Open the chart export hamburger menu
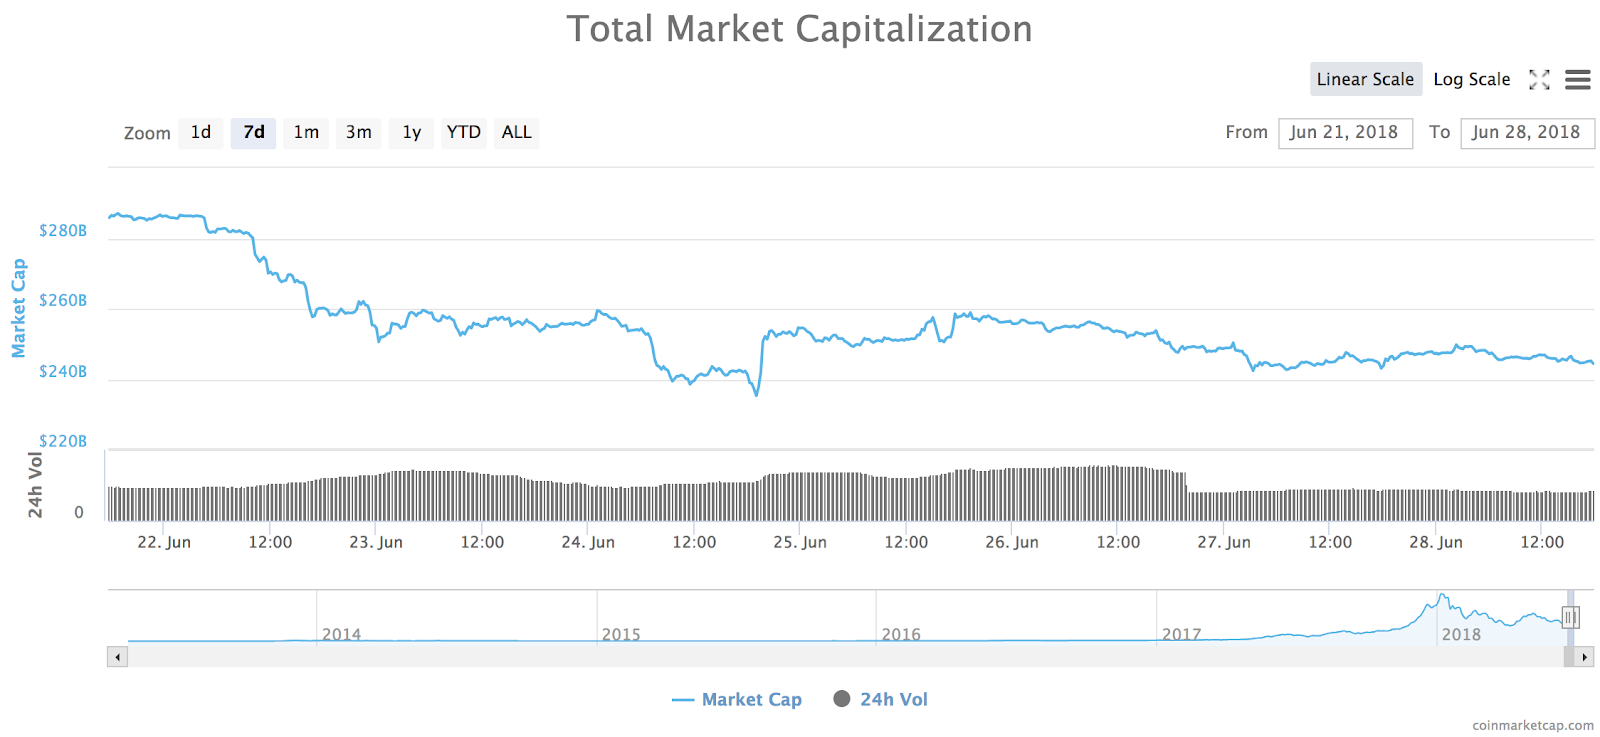Image resolution: width=1600 pixels, height=737 pixels. pyautogui.click(x=1578, y=79)
